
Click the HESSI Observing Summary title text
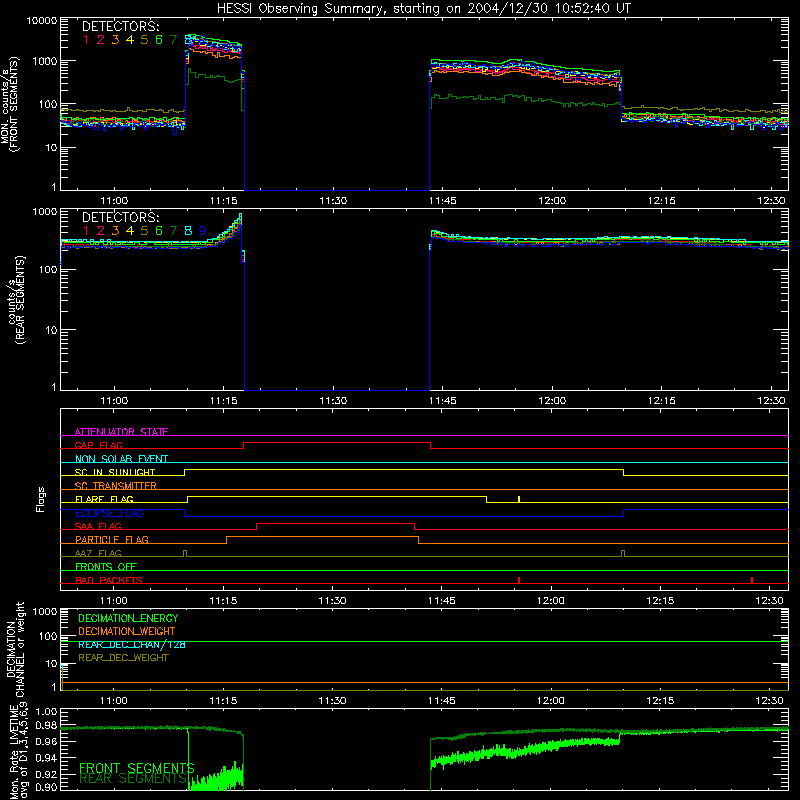click(423, 9)
